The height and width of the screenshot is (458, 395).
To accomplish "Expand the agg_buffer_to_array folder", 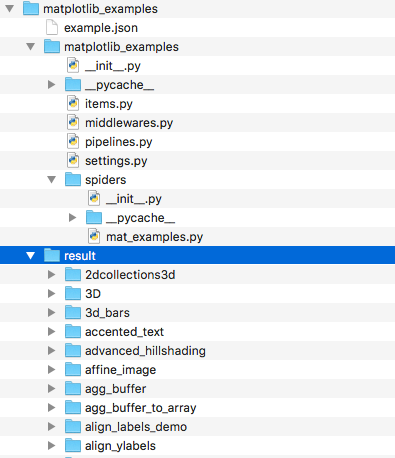I will point(51,407).
